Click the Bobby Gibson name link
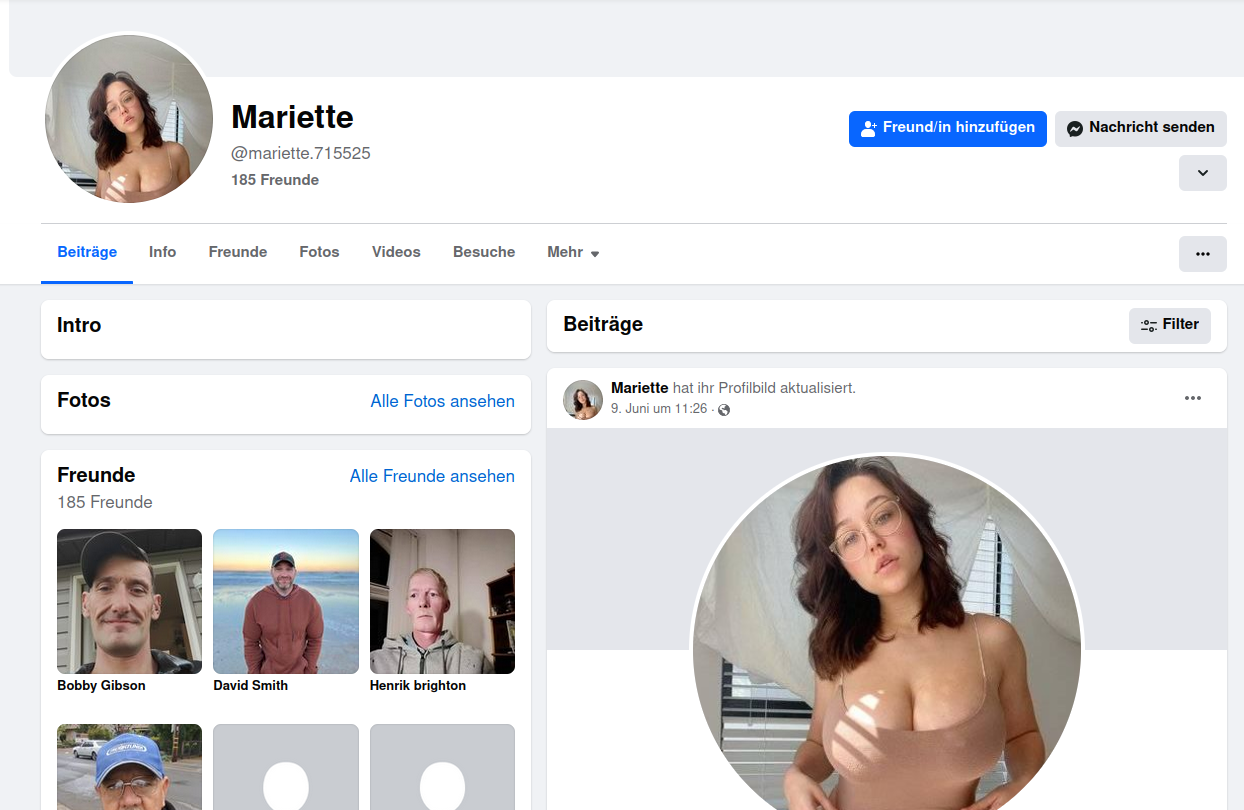This screenshot has height=810, width=1244. pos(101,686)
